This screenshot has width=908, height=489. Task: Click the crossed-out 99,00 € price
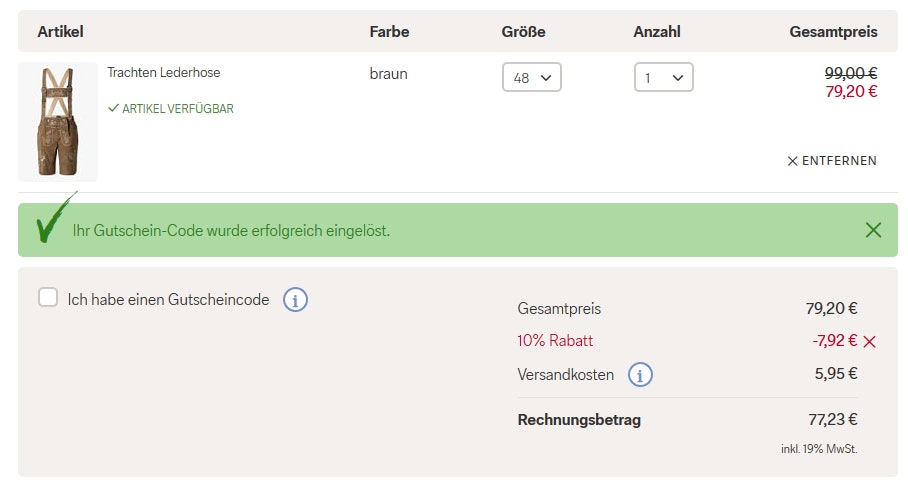click(x=850, y=73)
